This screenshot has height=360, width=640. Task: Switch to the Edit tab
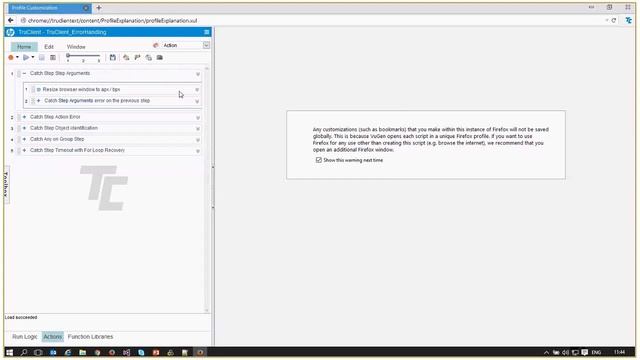click(x=49, y=47)
